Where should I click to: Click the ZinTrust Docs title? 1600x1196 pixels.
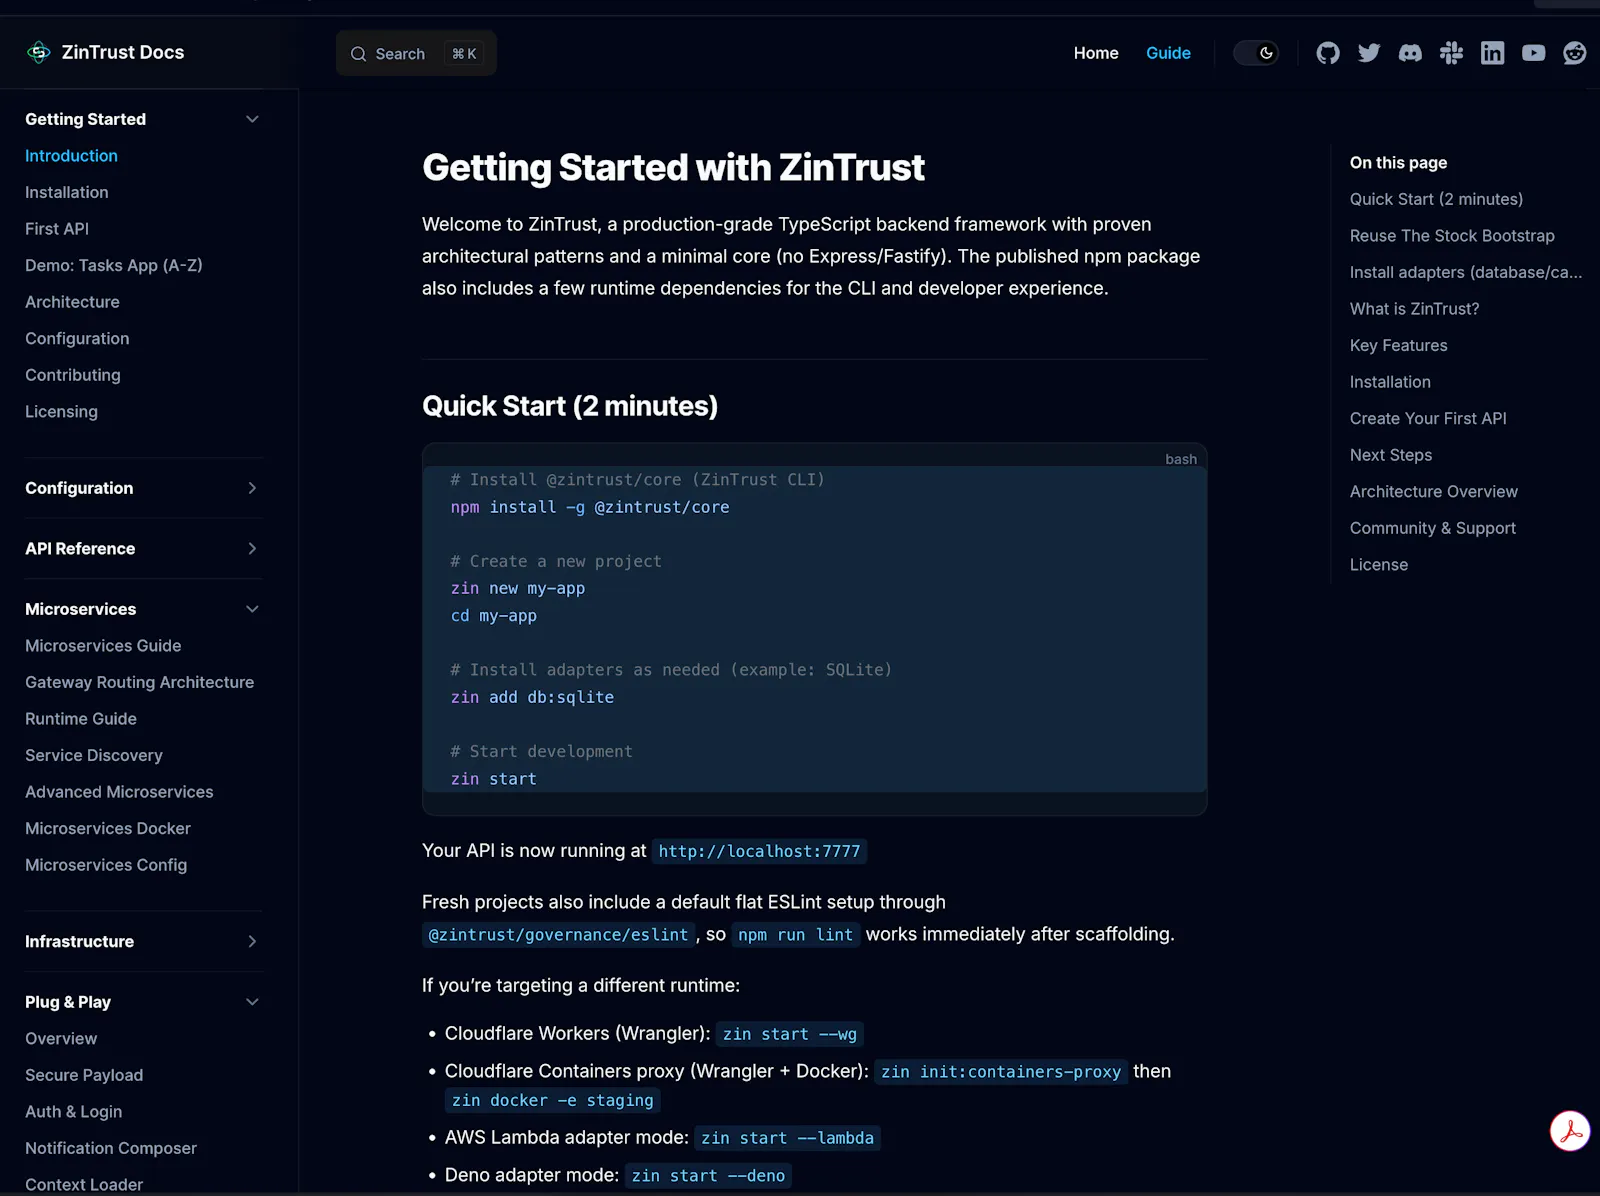click(123, 52)
